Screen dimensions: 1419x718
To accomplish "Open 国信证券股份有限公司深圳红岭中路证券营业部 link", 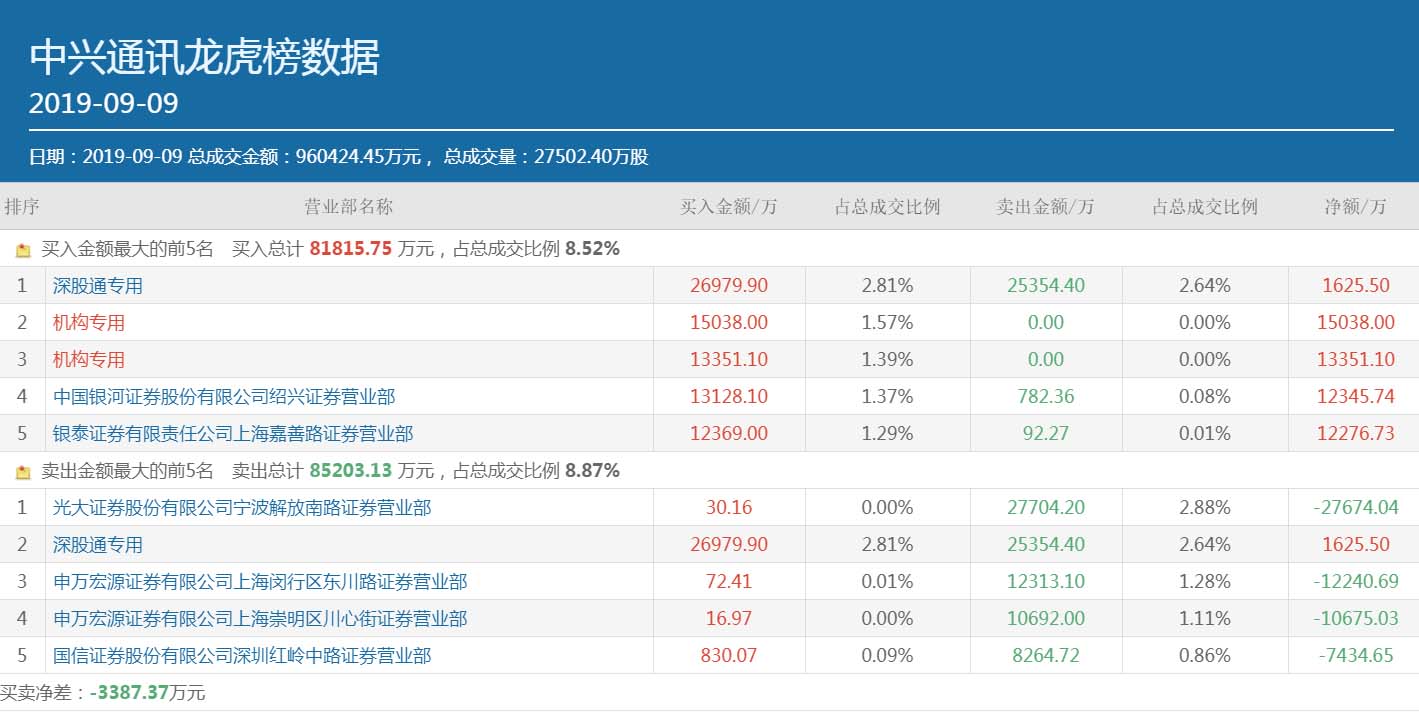I will click(x=242, y=656).
